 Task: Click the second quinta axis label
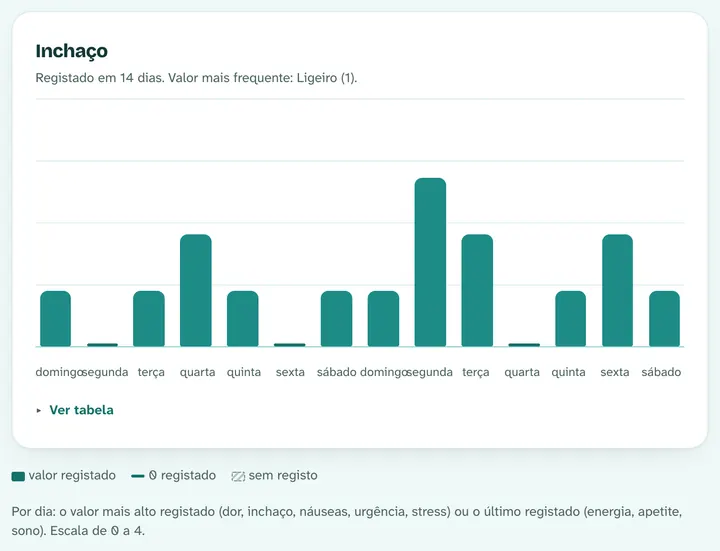point(568,372)
